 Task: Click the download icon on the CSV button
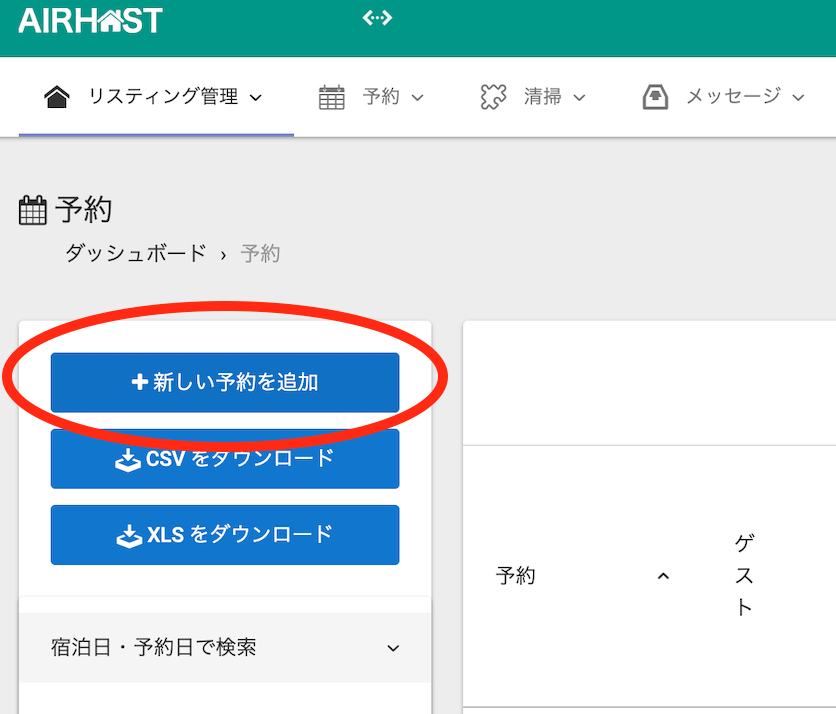click(128, 460)
